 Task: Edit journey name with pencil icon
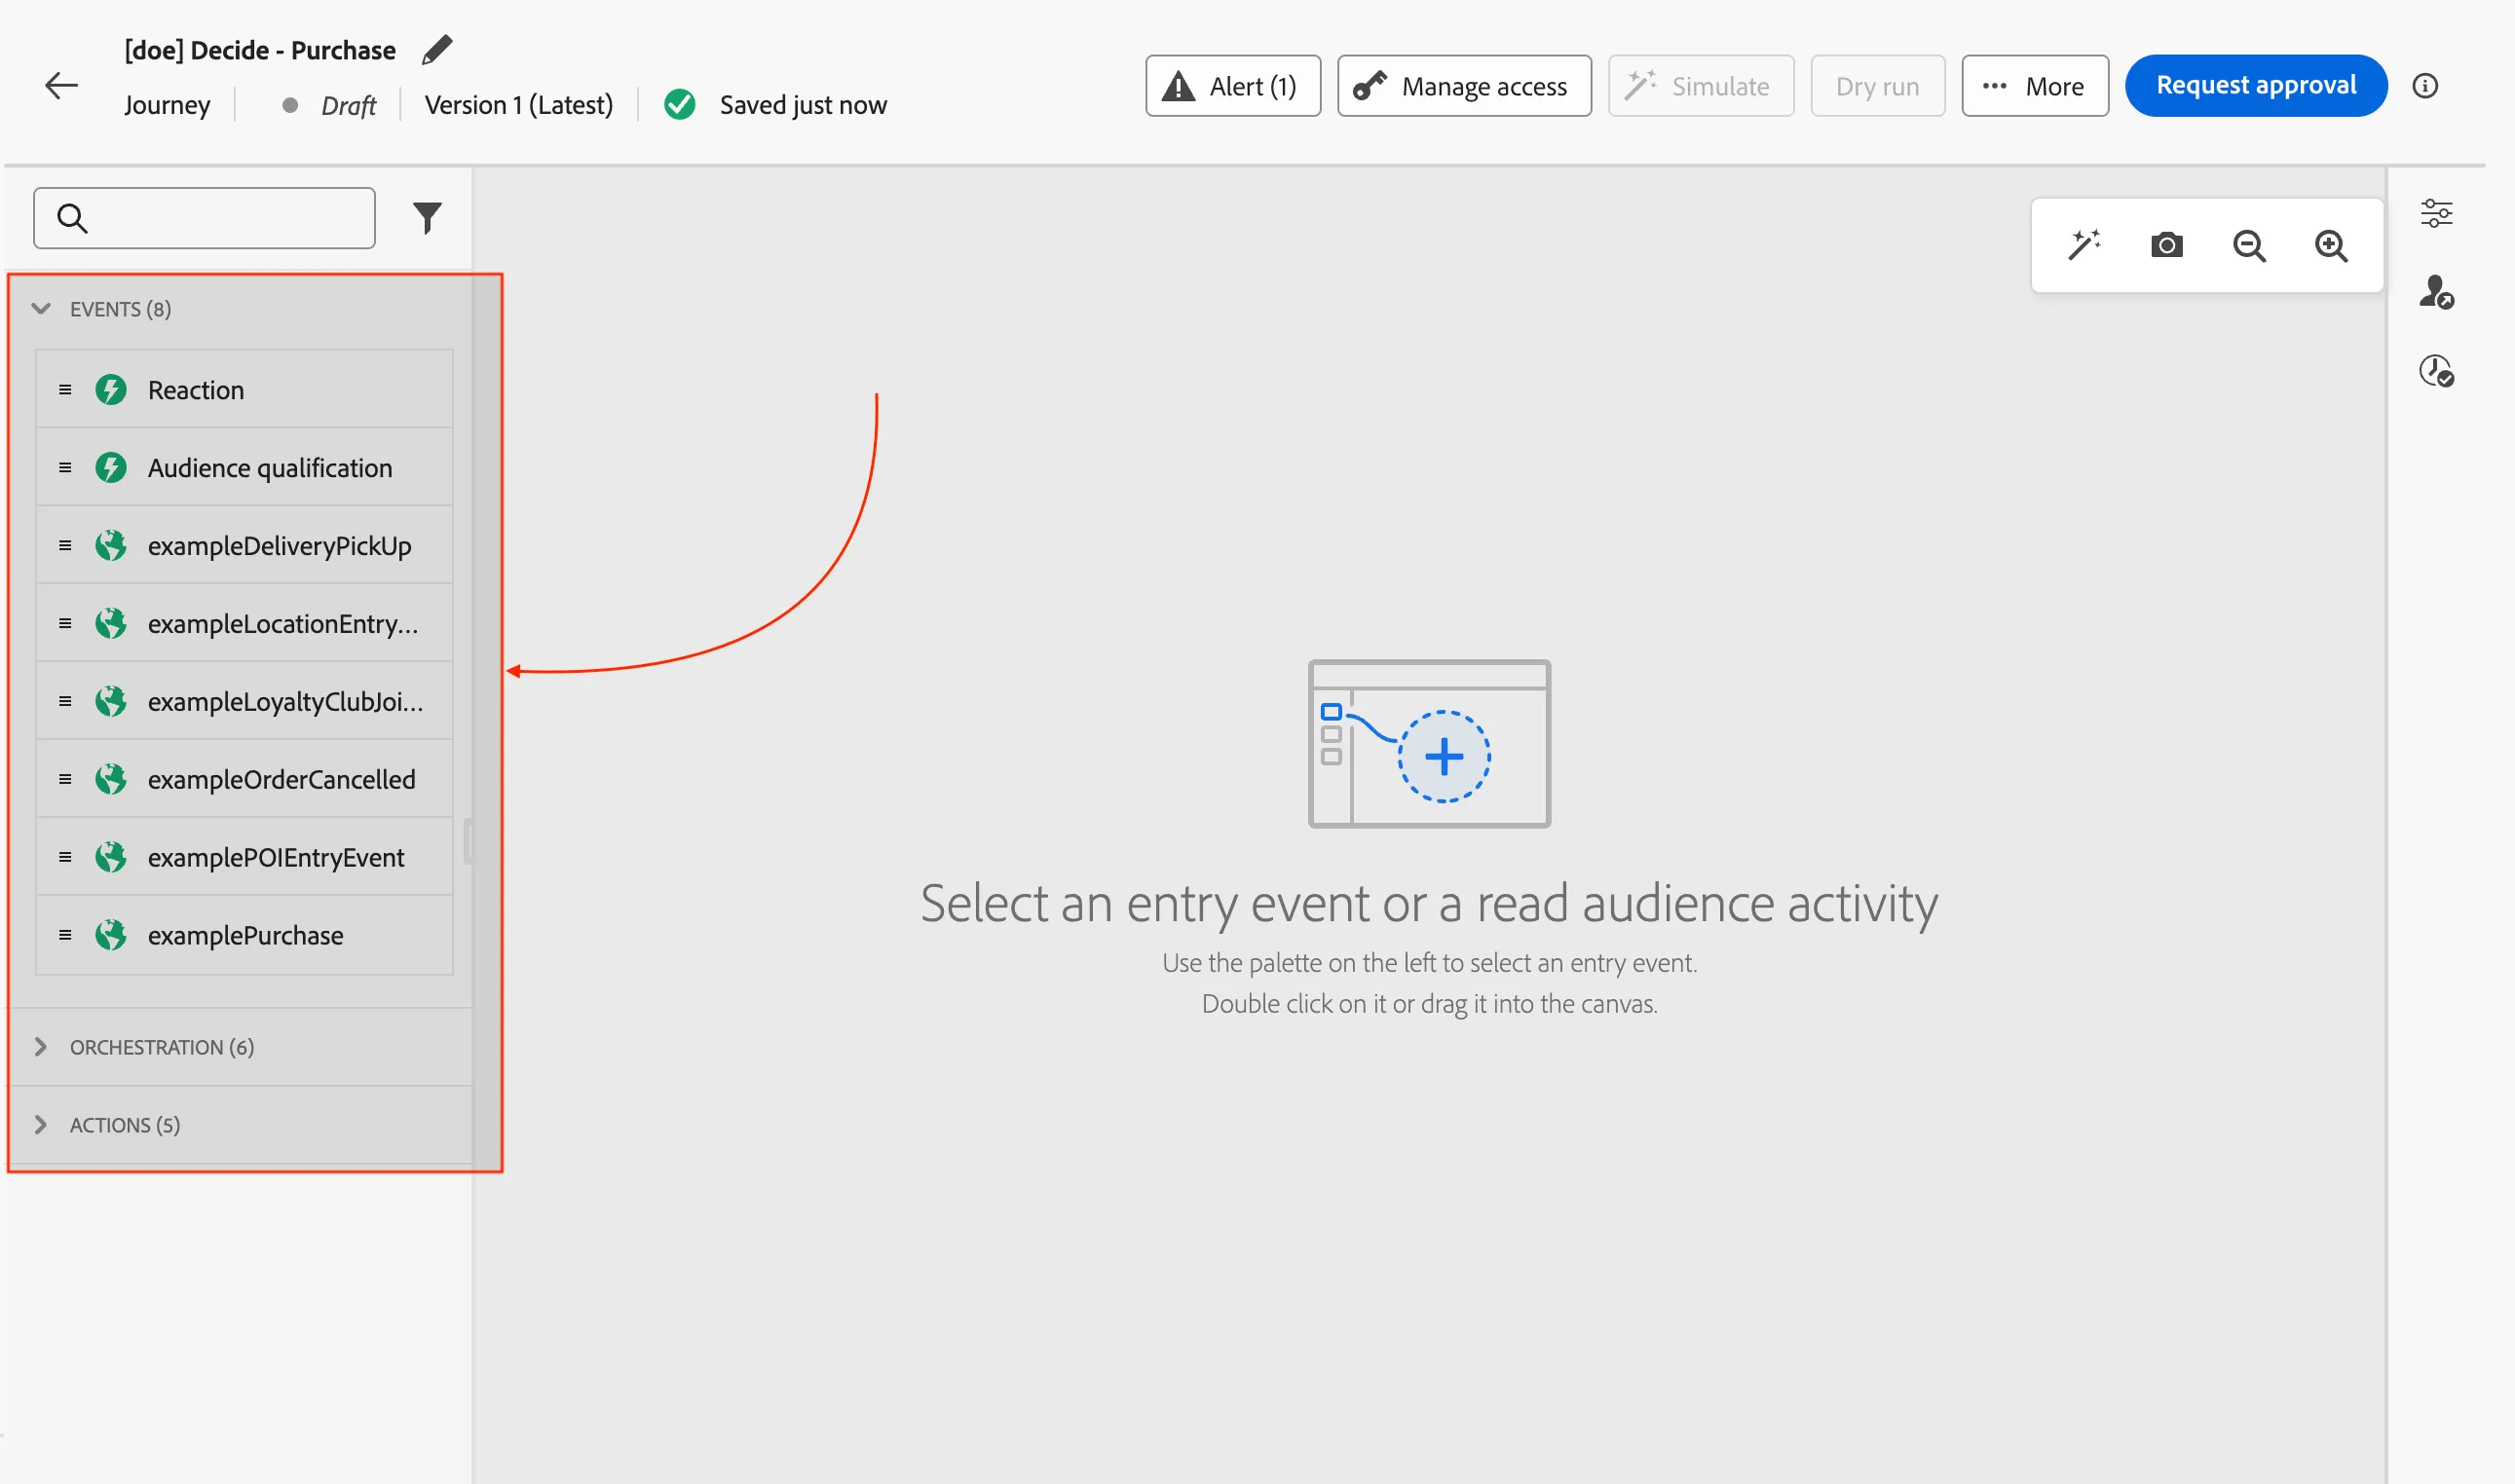pyautogui.click(x=437, y=49)
